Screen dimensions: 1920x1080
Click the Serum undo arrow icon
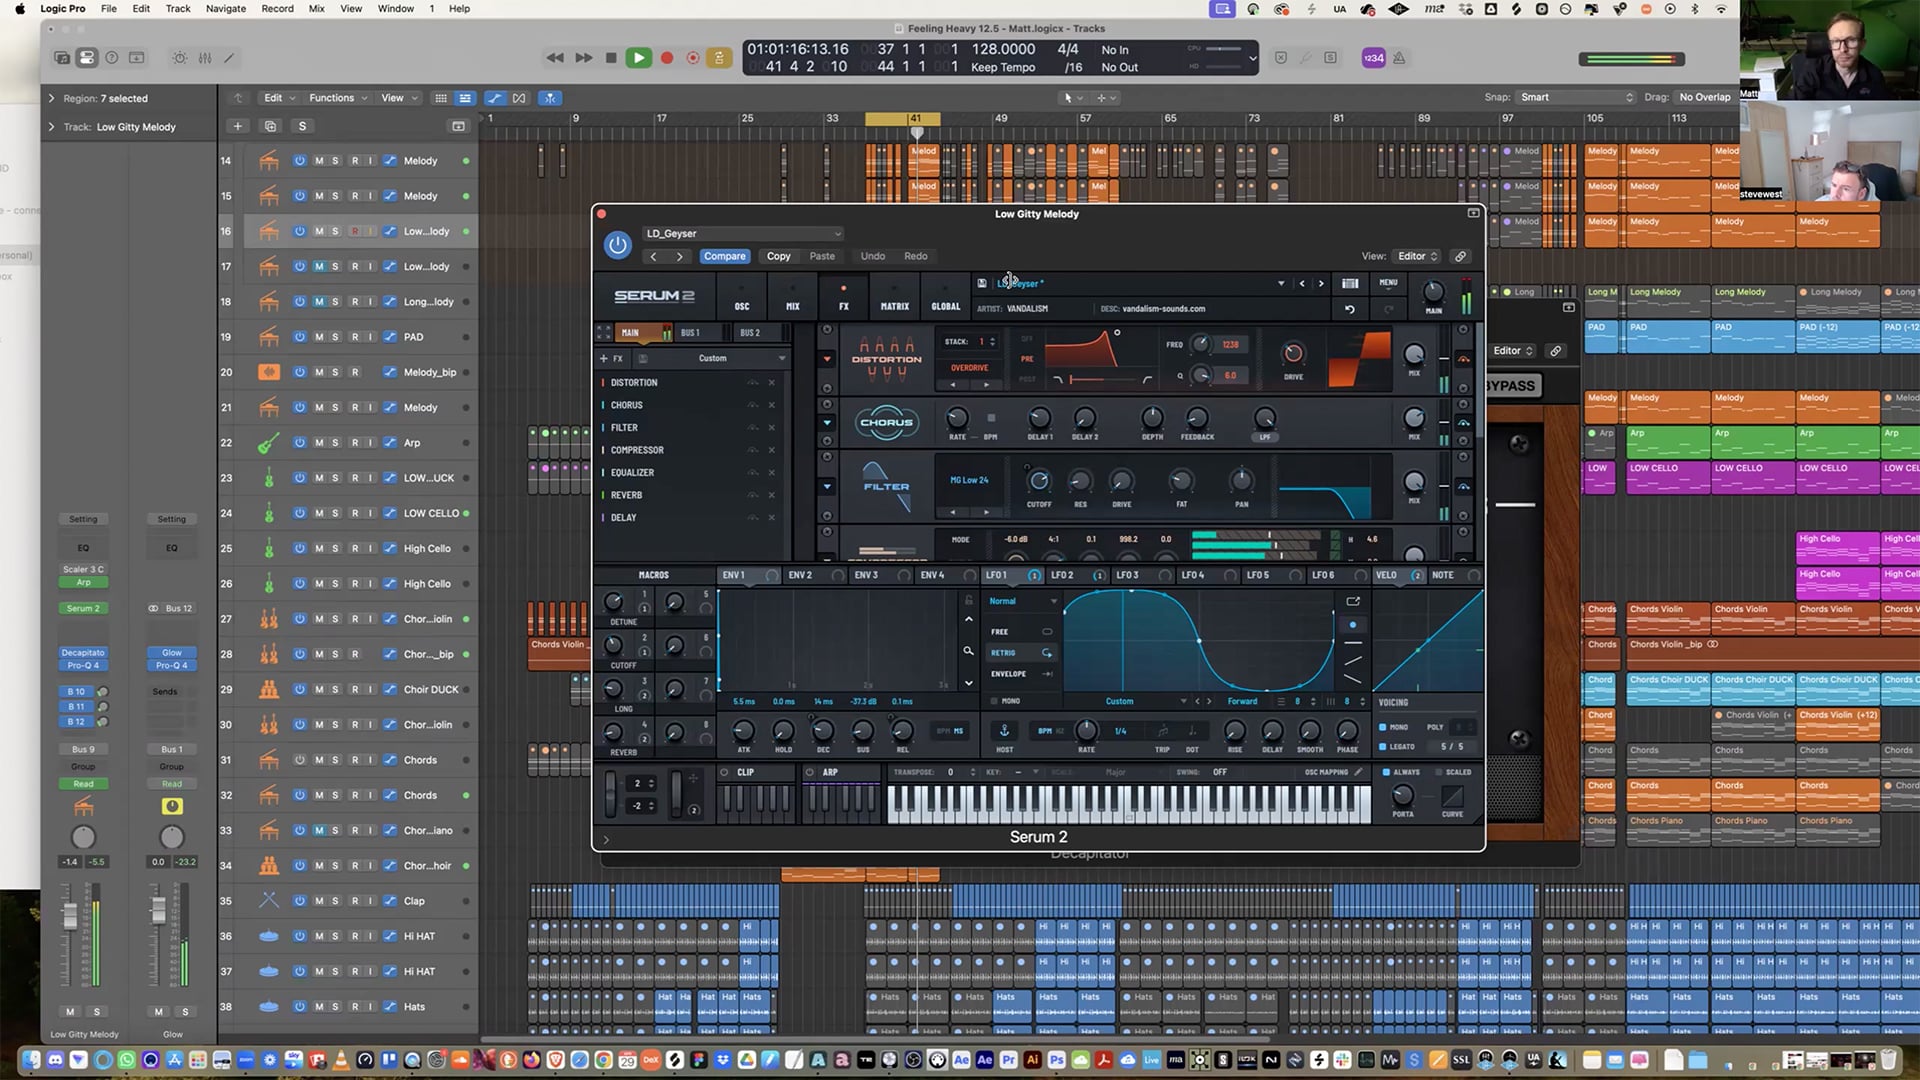click(x=1350, y=309)
